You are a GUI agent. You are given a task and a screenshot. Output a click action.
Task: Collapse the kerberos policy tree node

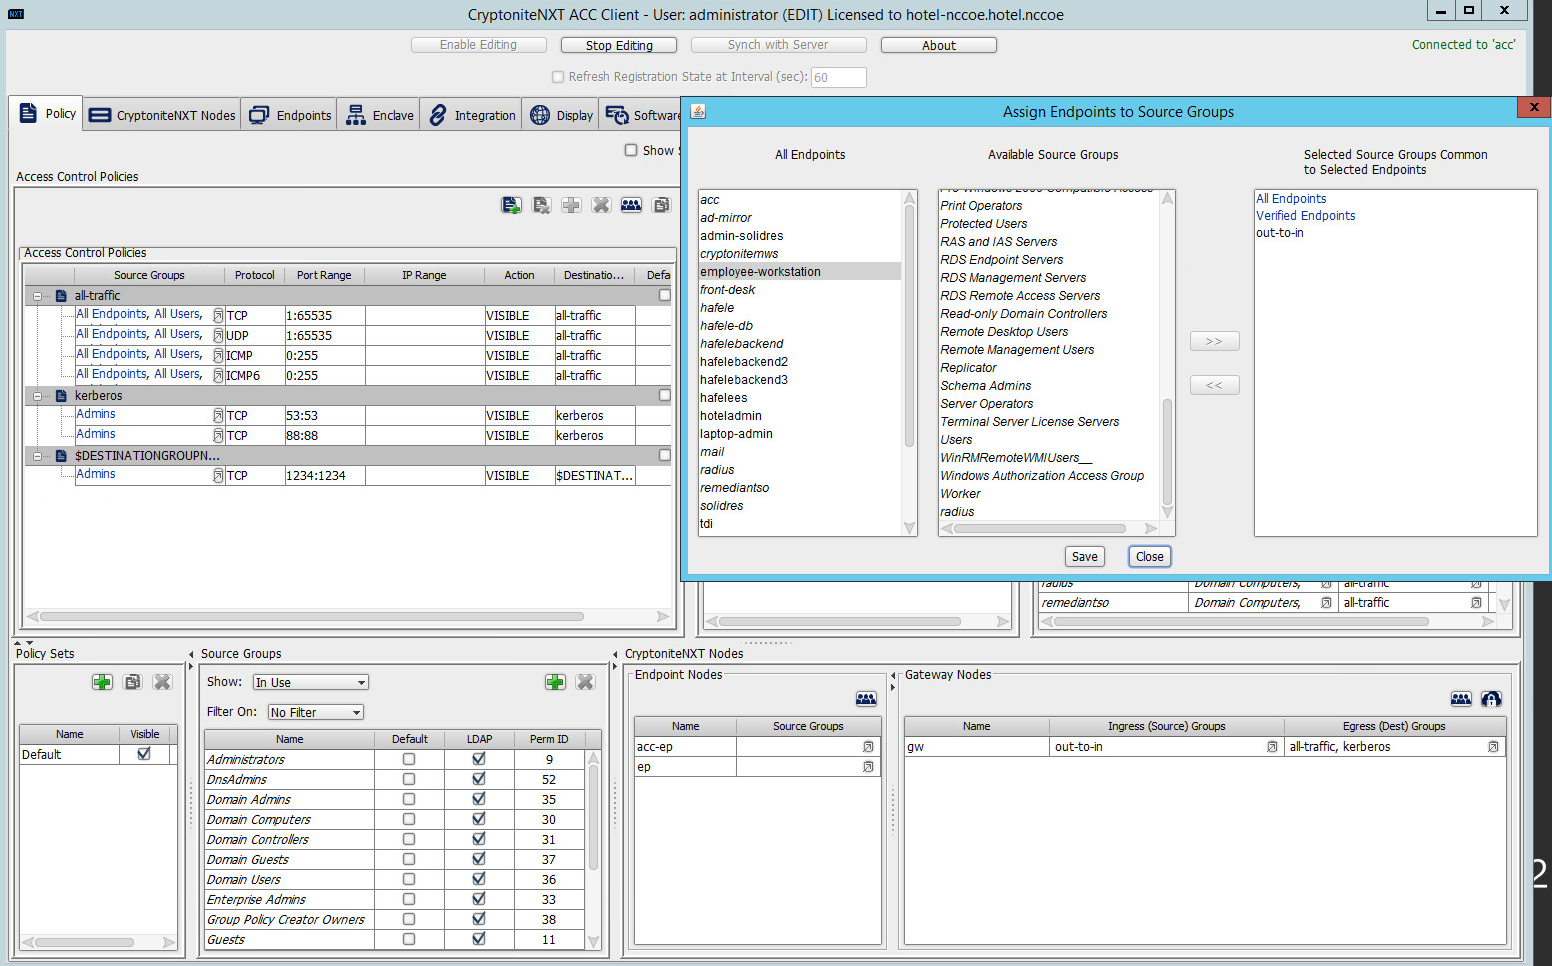[x=38, y=396]
